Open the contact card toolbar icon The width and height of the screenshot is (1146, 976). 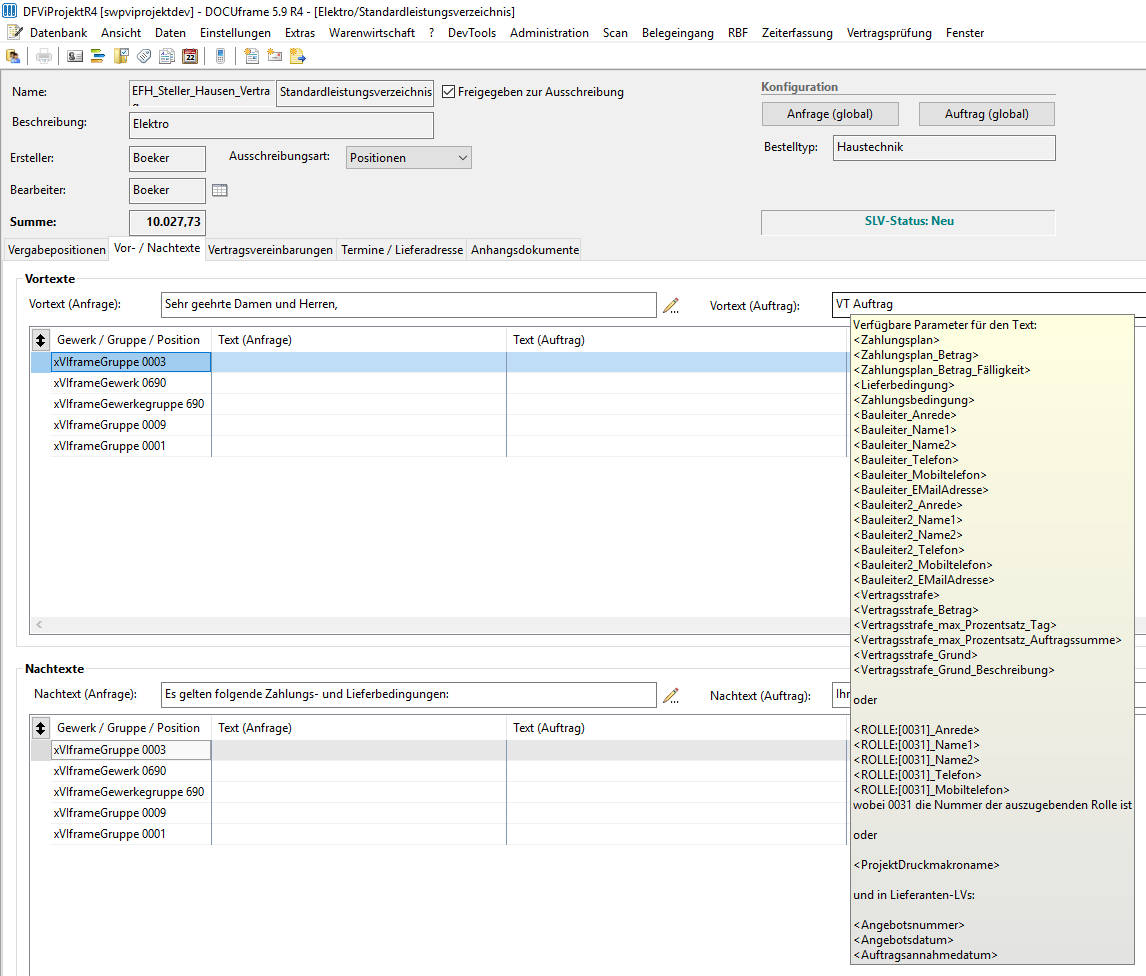coord(75,56)
